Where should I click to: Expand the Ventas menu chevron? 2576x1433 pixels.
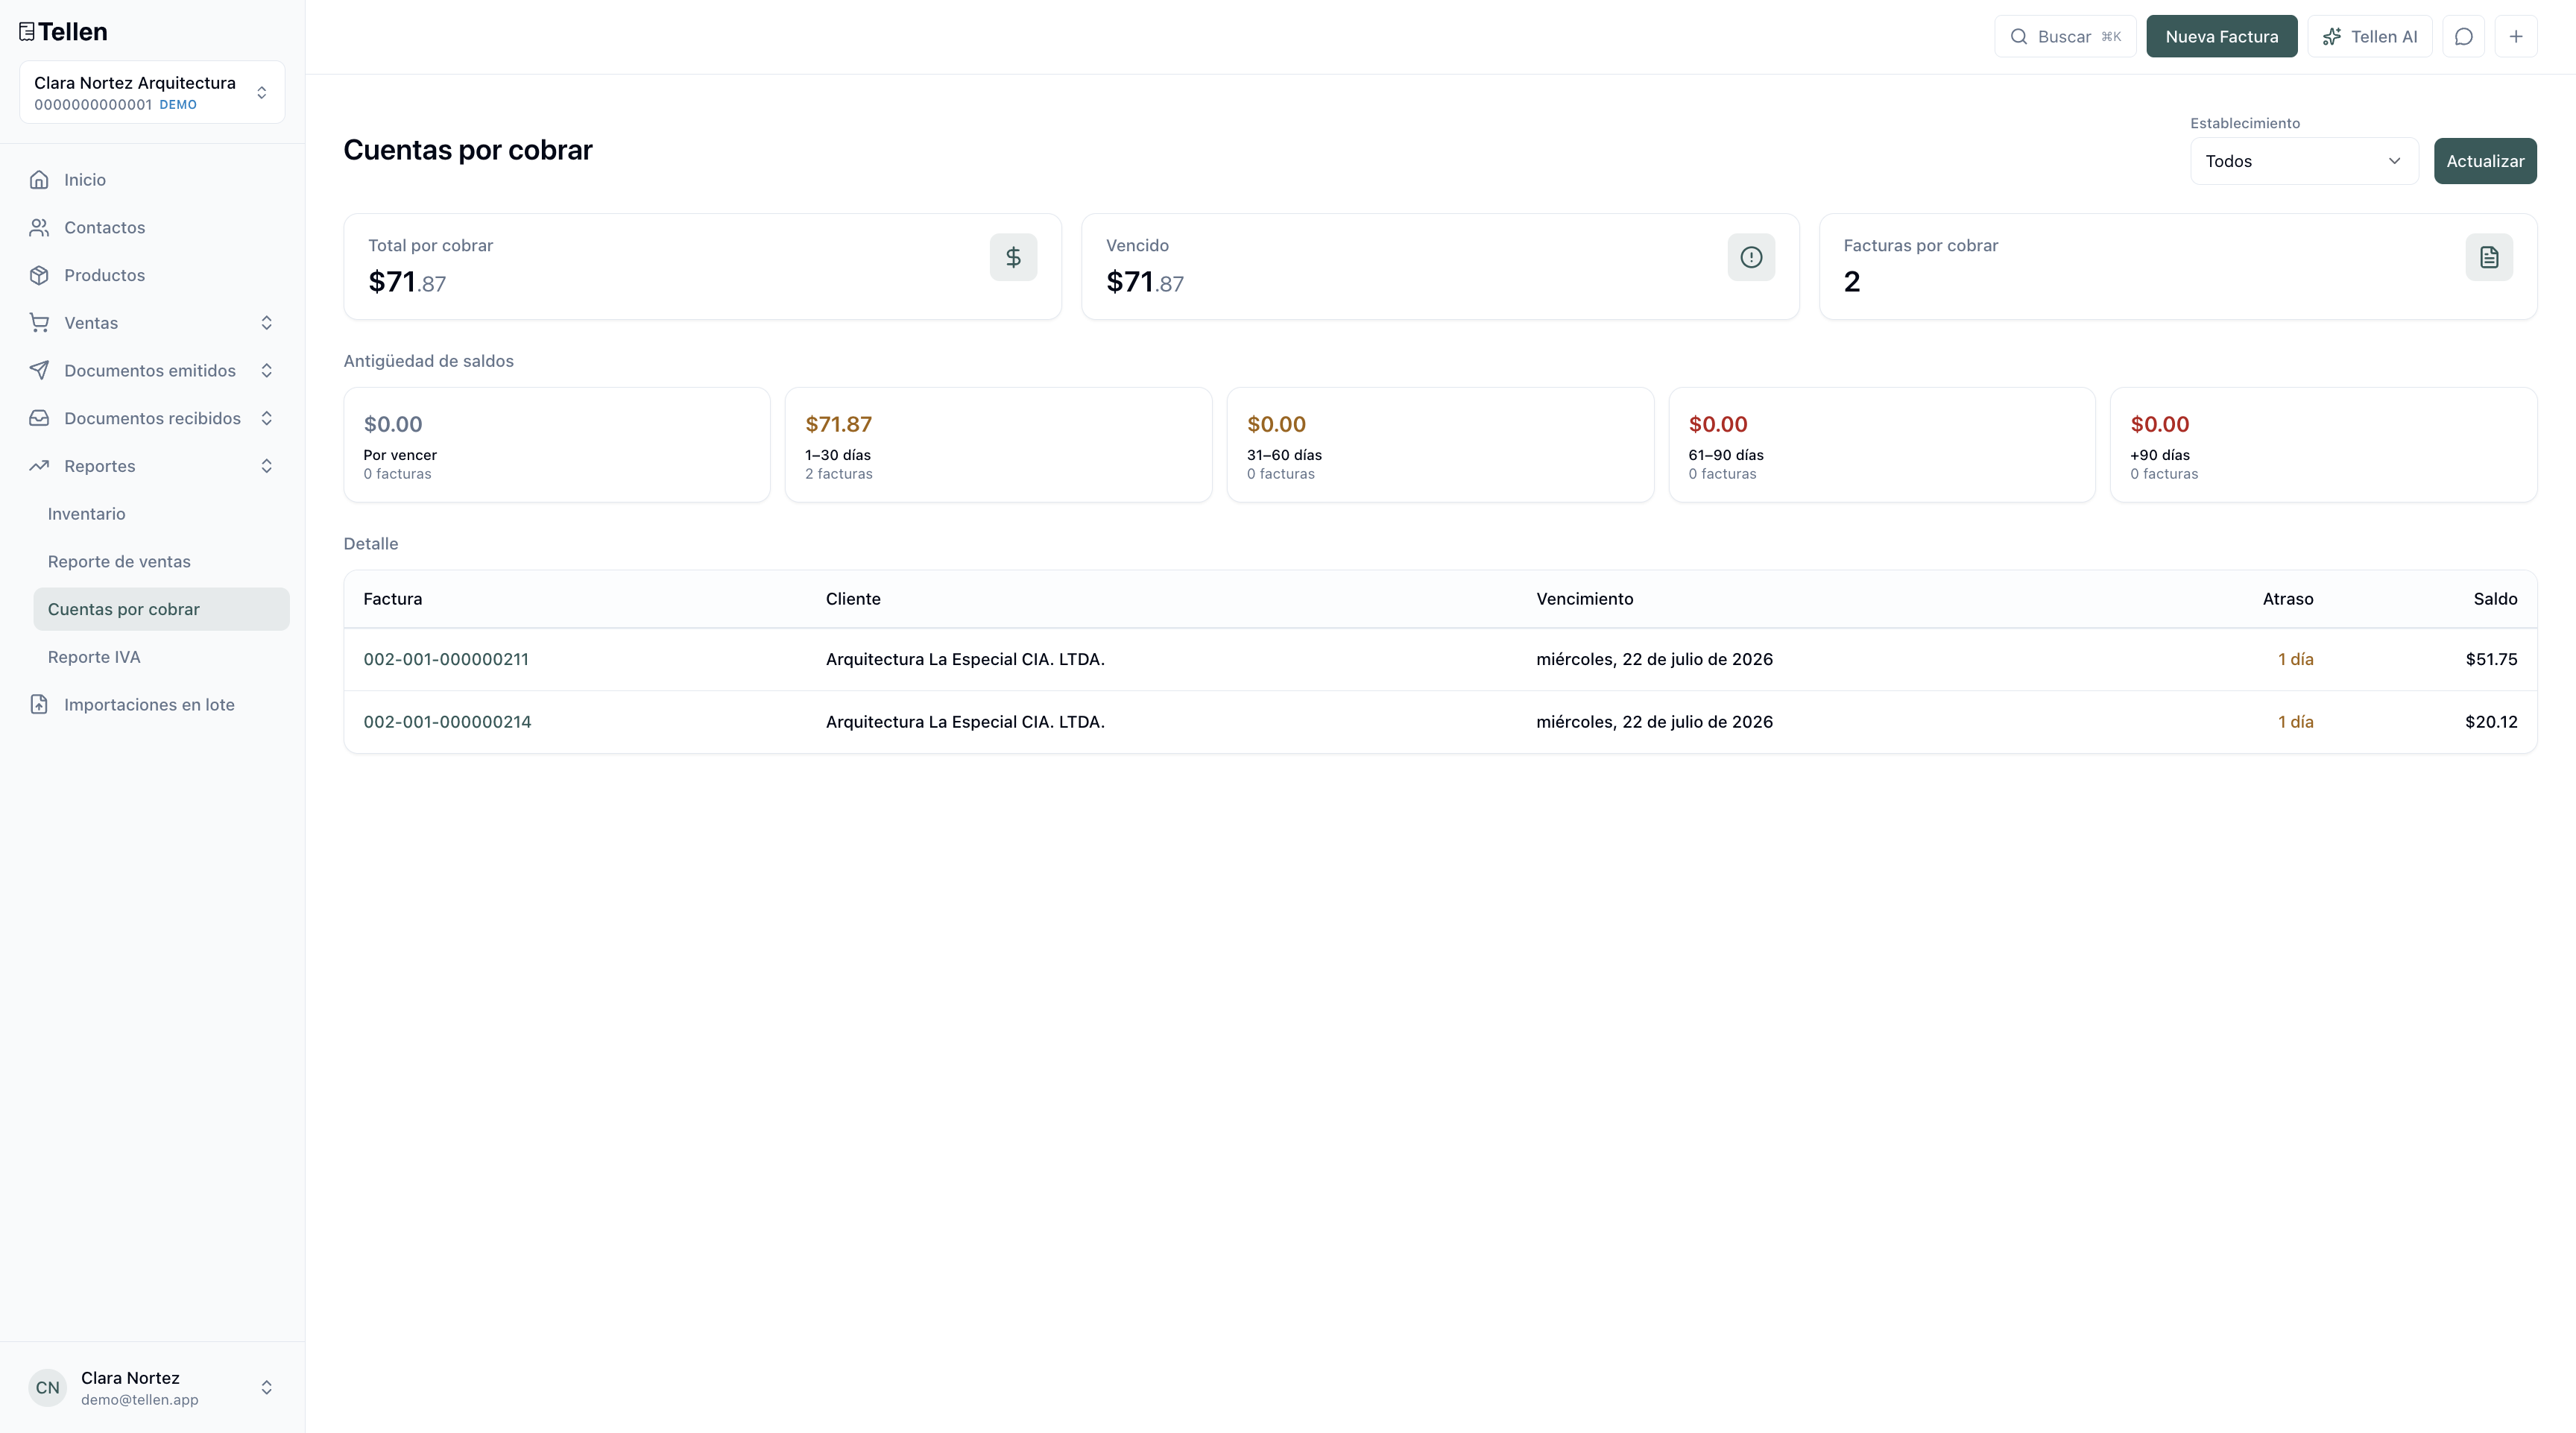(267, 323)
